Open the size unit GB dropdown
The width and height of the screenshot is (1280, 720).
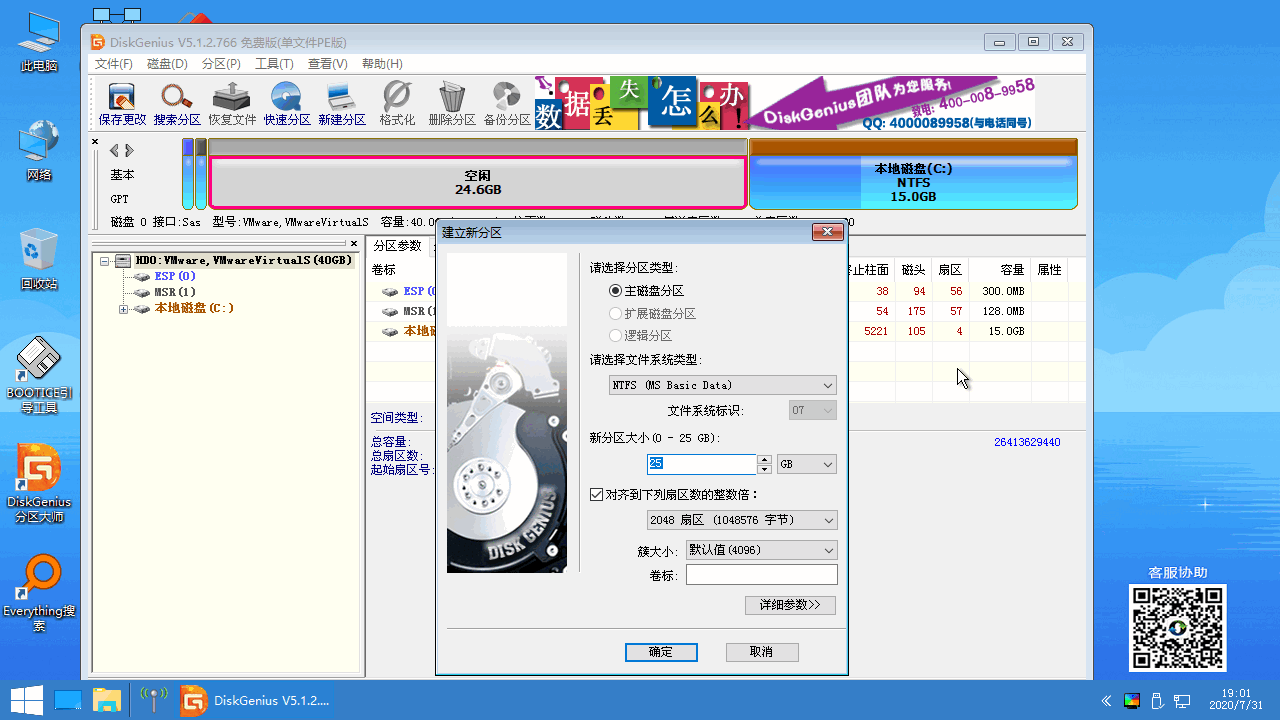[806, 464]
